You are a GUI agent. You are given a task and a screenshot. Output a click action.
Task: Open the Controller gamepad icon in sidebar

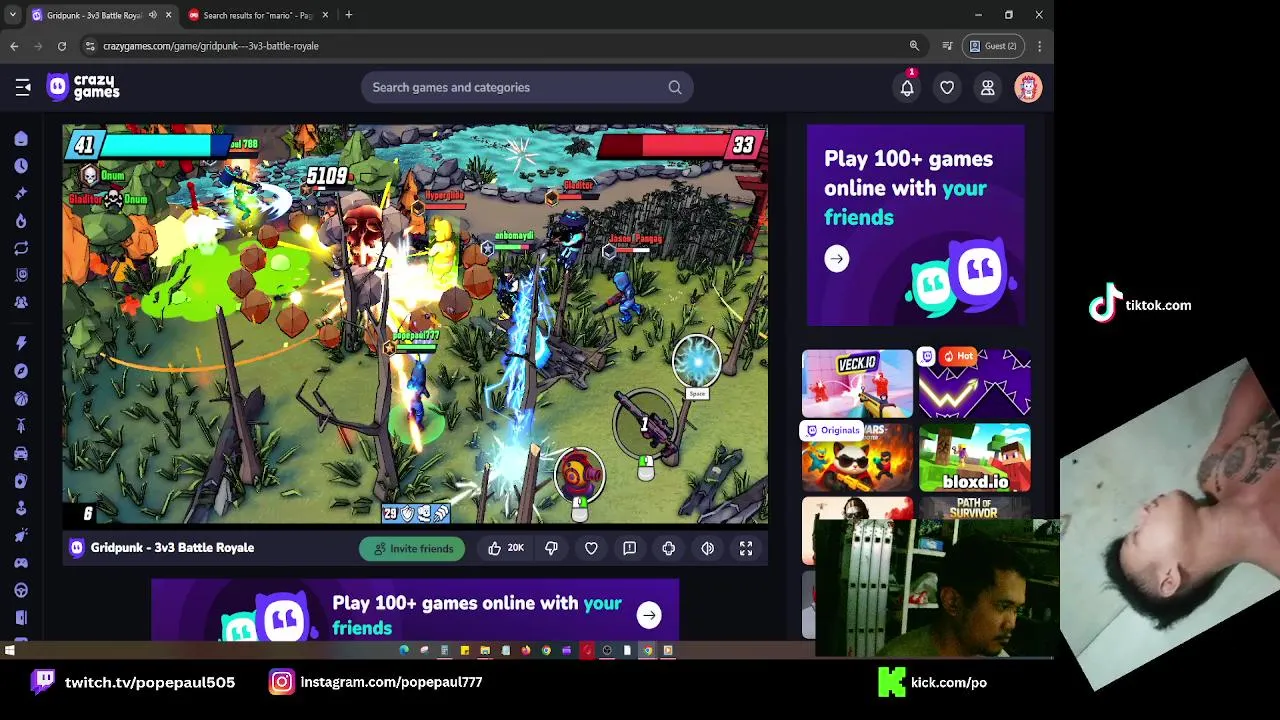[21, 563]
